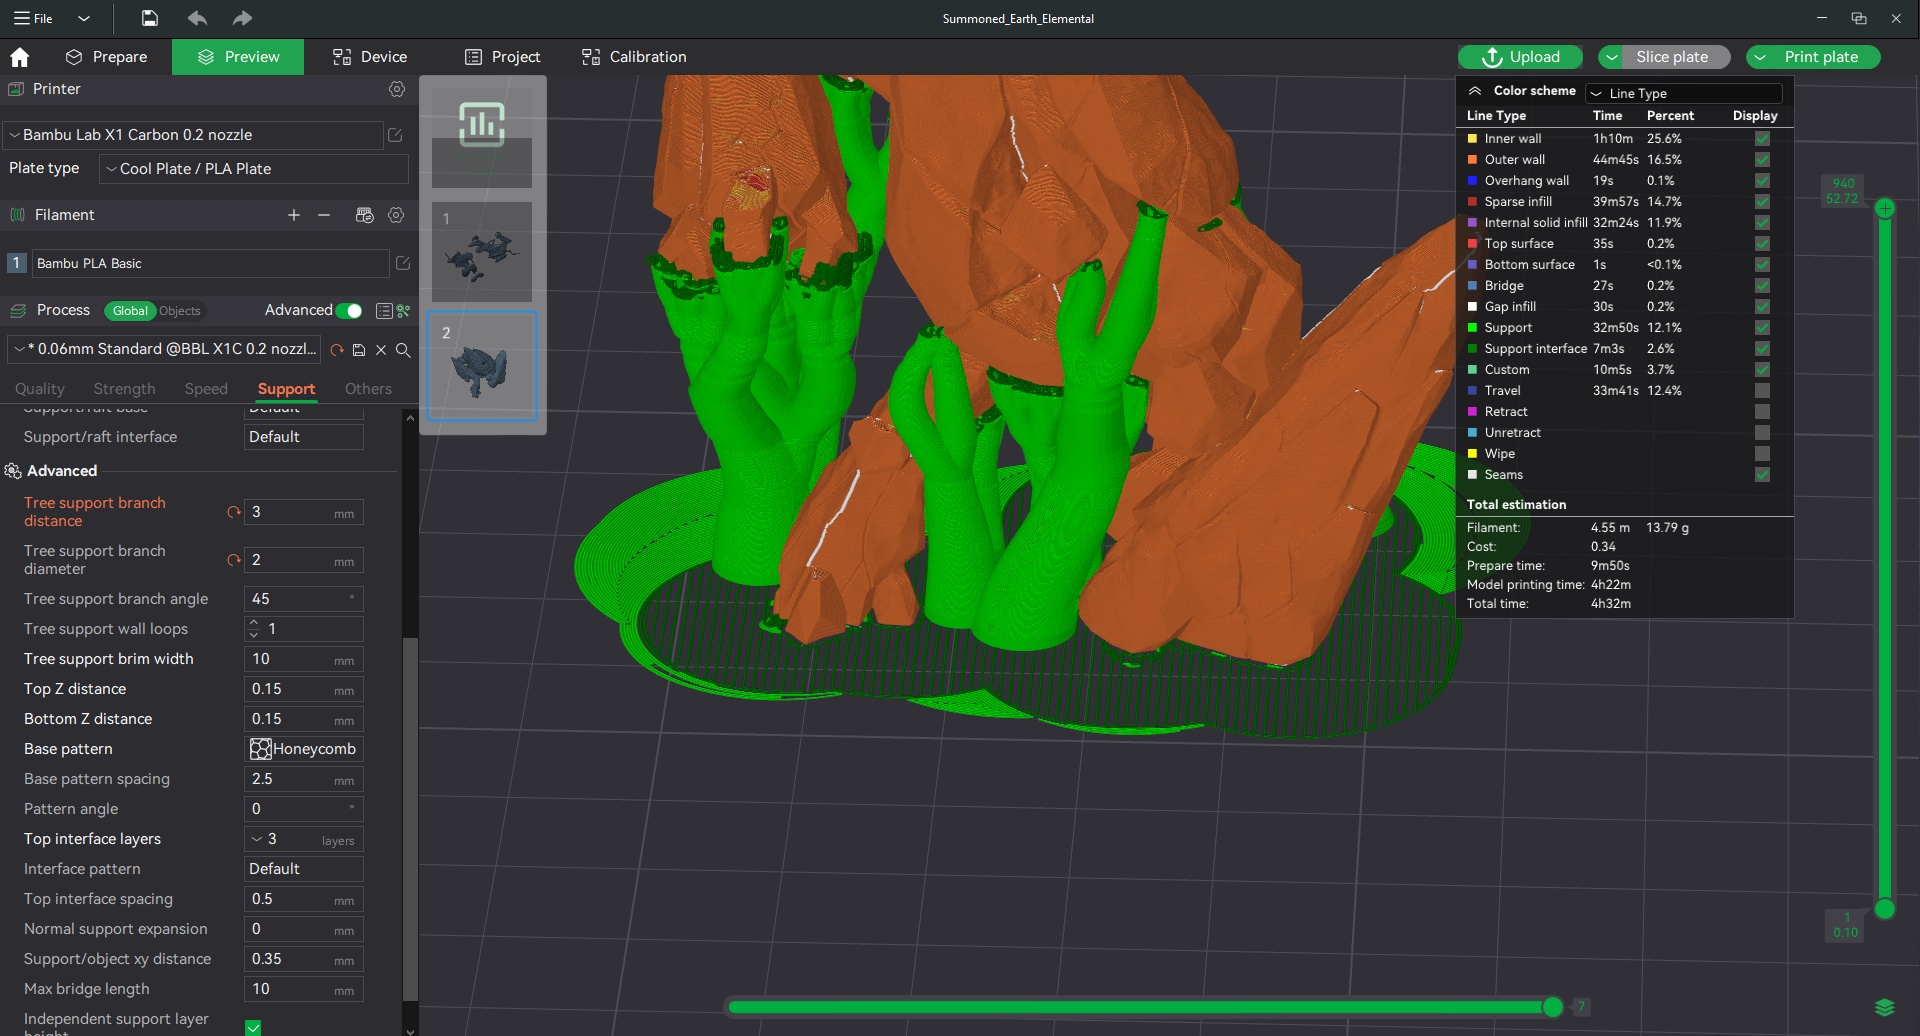The height and width of the screenshot is (1036, 1920).
Task: Click the Print plate button
Action: pyautogui.click(x=1821, y=57)
